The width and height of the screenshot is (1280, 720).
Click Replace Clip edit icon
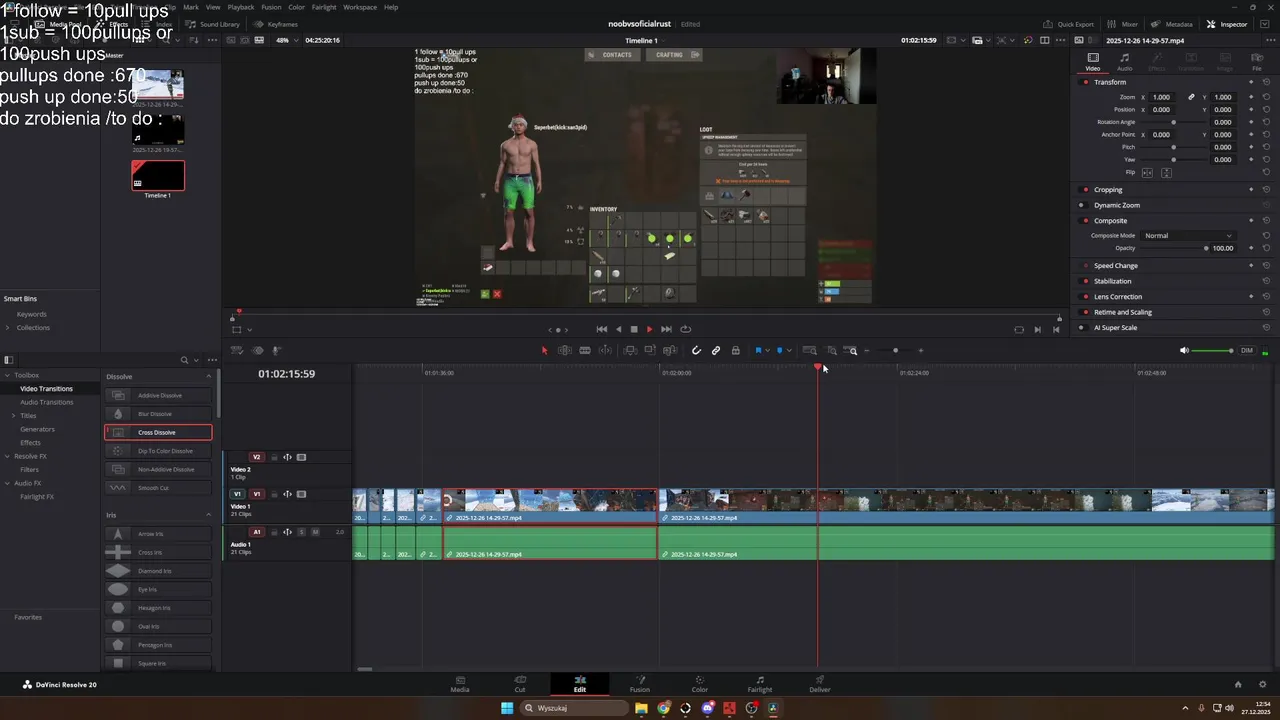(x=670, y=350)
